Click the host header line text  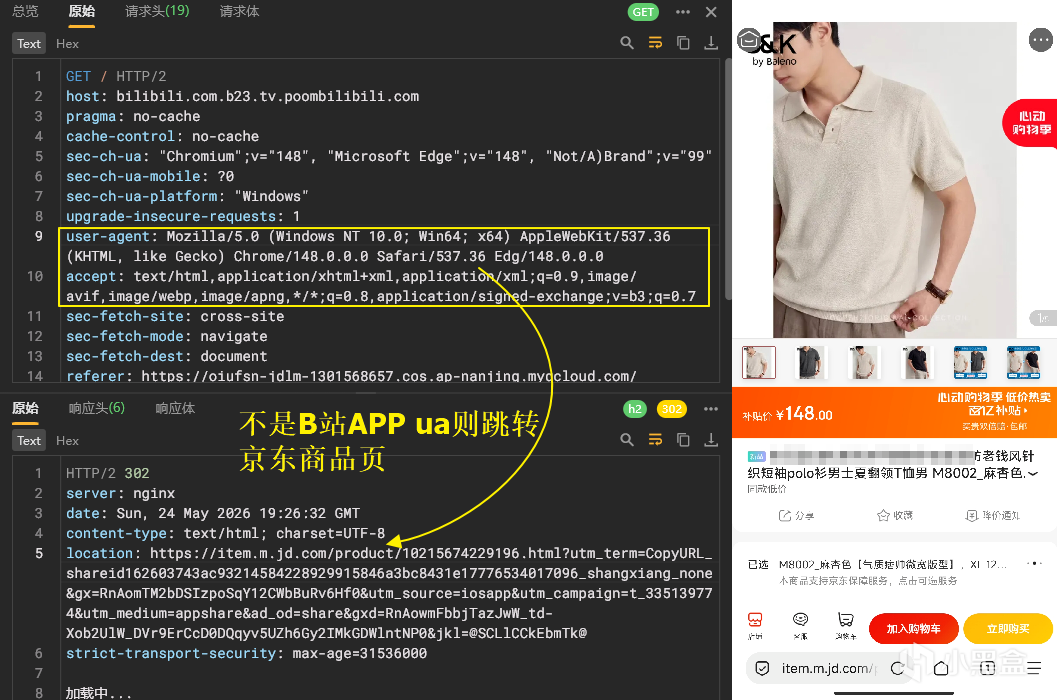[x=243, y=96]
